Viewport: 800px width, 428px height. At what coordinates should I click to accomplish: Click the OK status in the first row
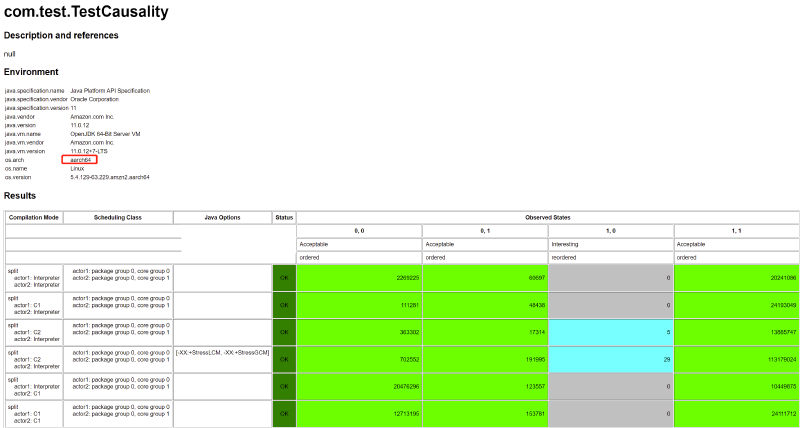coord(284,277)
